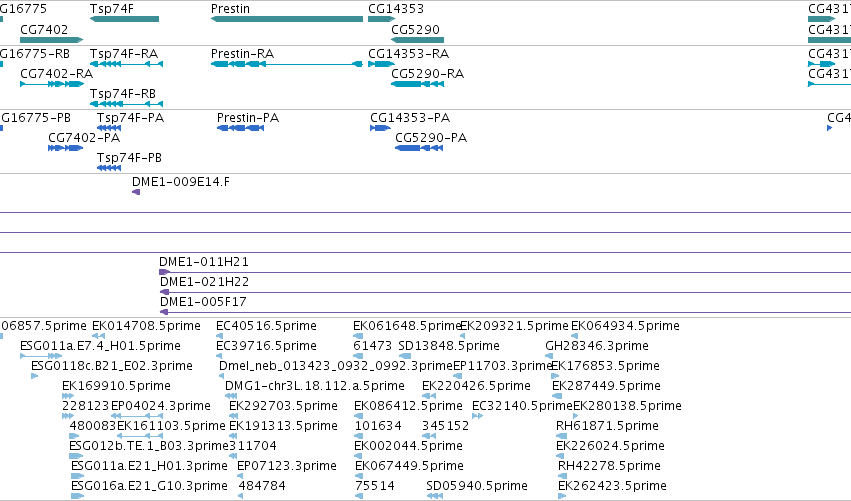Viewport: 851px width, 501px height.
Task: Click the SD05940.5prime EST feature
Action: pyautogui.click(x=434, y=496)
